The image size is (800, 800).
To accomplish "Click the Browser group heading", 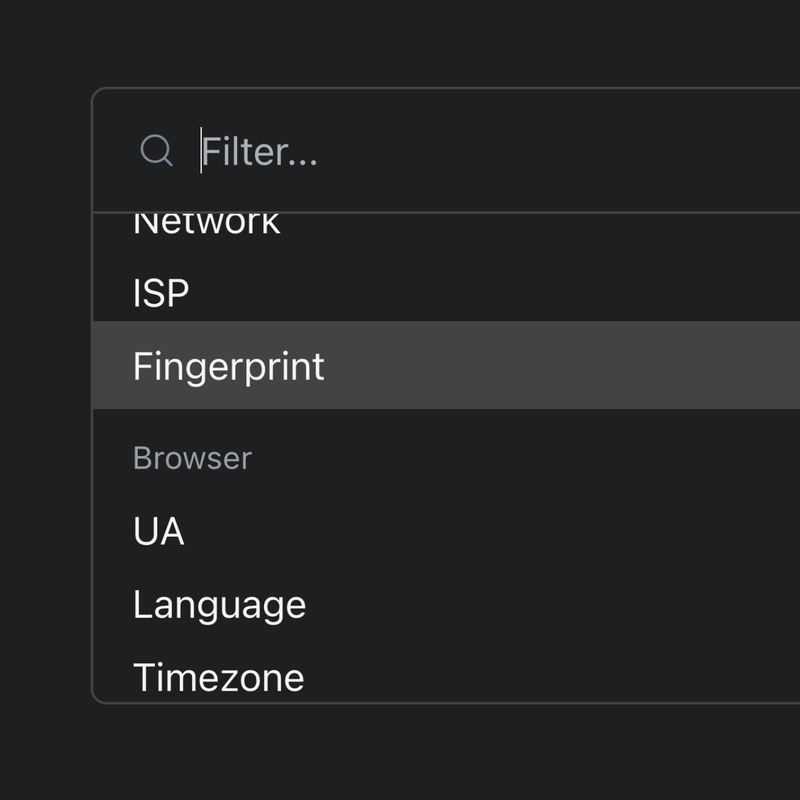I will tap(192, 458).
